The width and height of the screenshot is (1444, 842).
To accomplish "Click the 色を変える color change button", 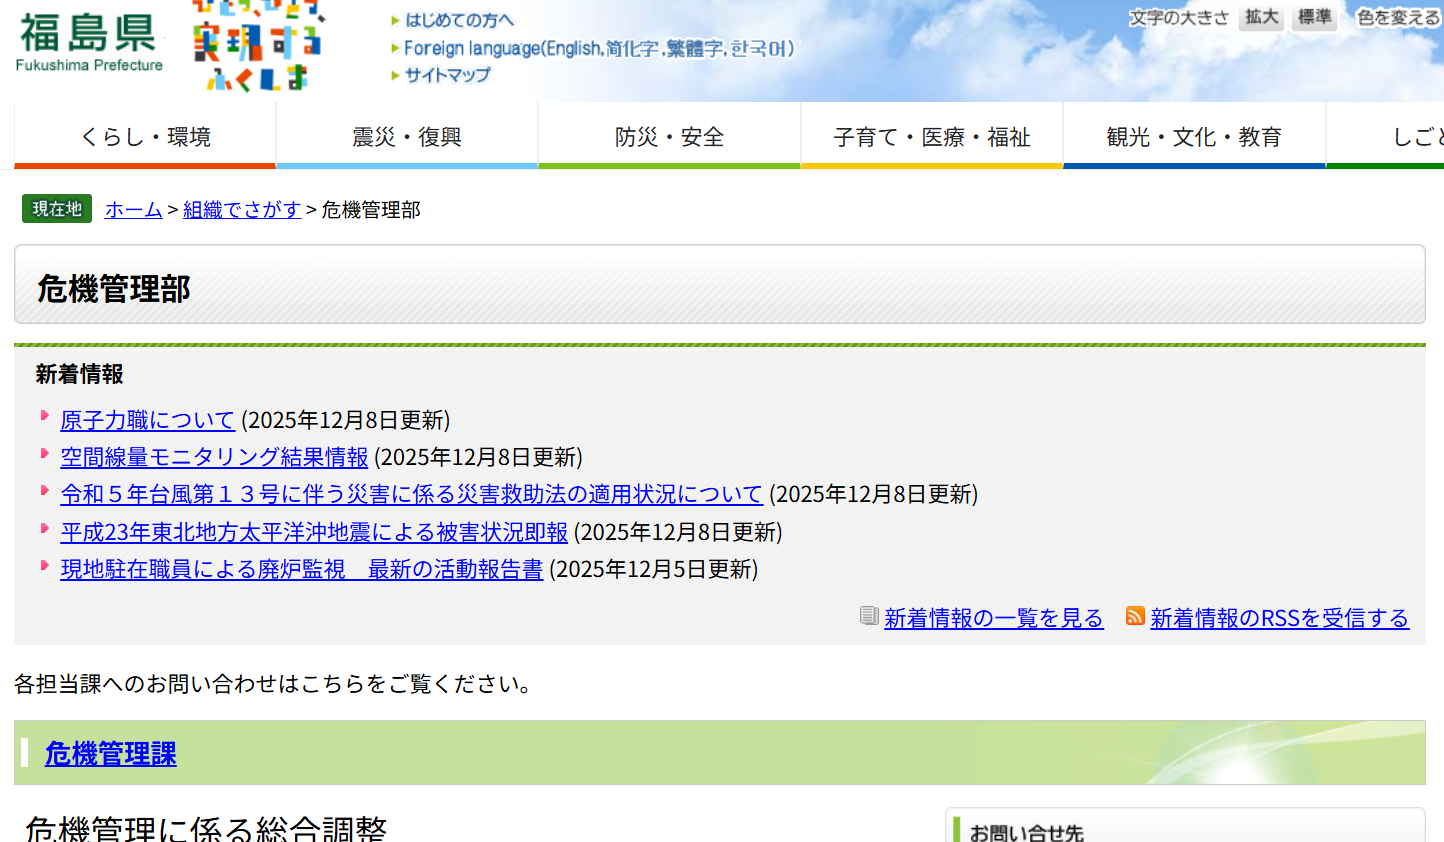I will coord(1398,18).
